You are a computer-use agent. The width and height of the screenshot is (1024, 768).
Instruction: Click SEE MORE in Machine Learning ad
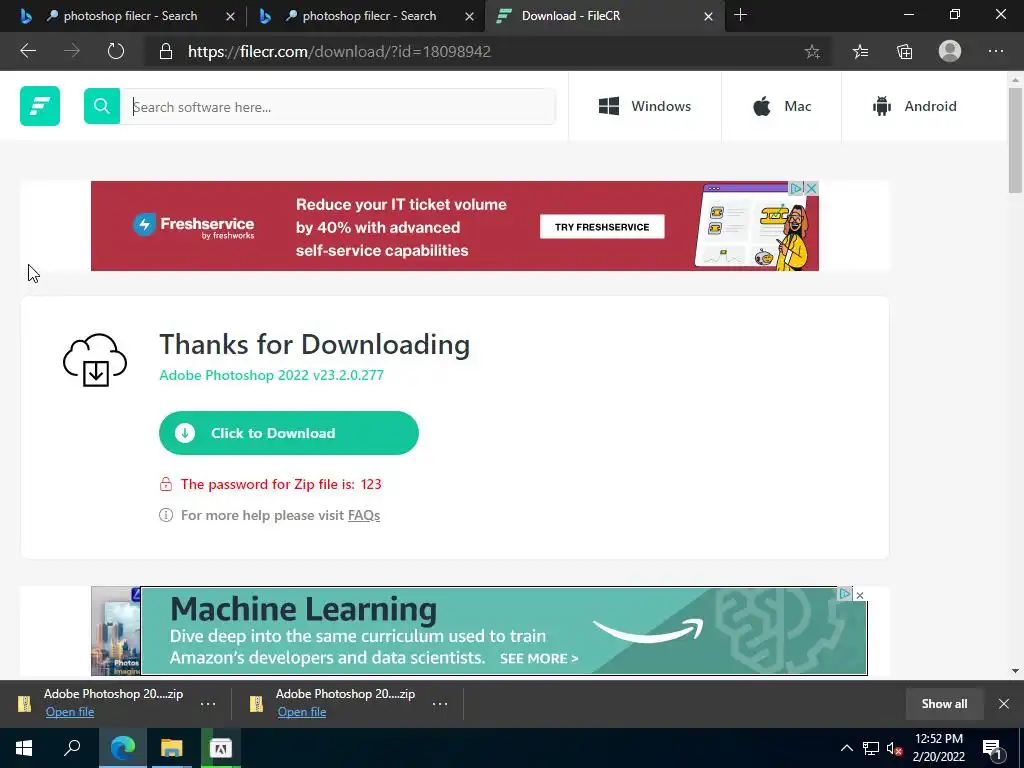tap(539, 658)
